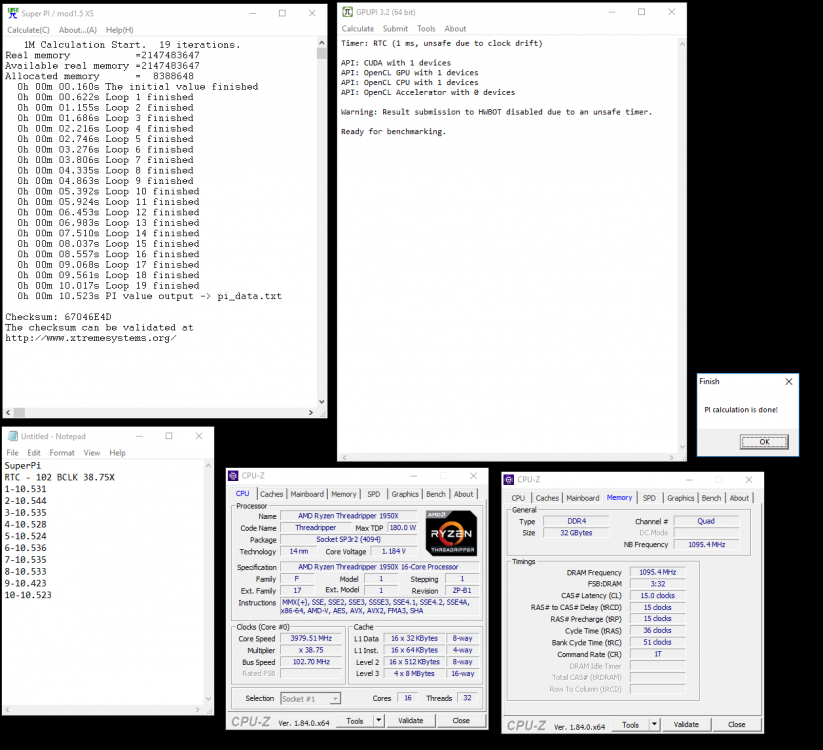Screen dimensions: 823x750
Task: Expand Tools dropdown arrow in memory window
Action: pyautogui.click(x=655, y=725)
